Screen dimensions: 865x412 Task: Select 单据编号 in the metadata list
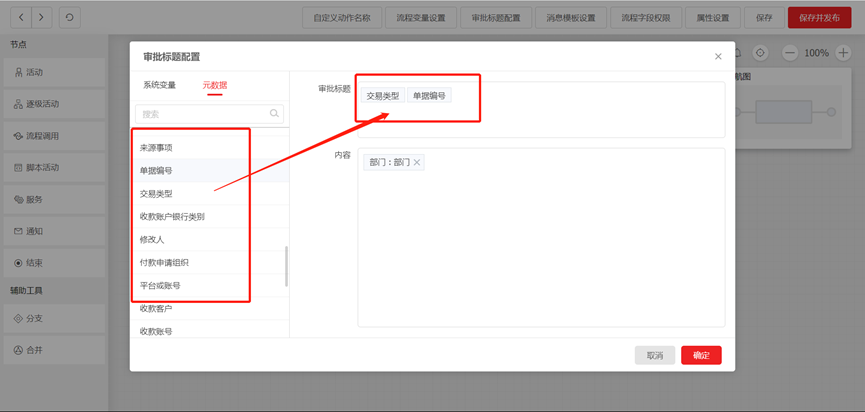pos(156,171)
